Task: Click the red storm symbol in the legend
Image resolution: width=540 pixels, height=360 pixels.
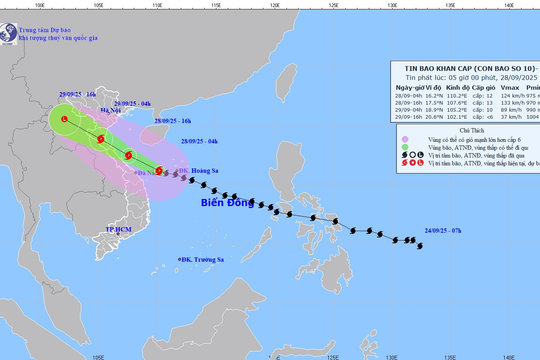Action: click(x=405, y=163)
